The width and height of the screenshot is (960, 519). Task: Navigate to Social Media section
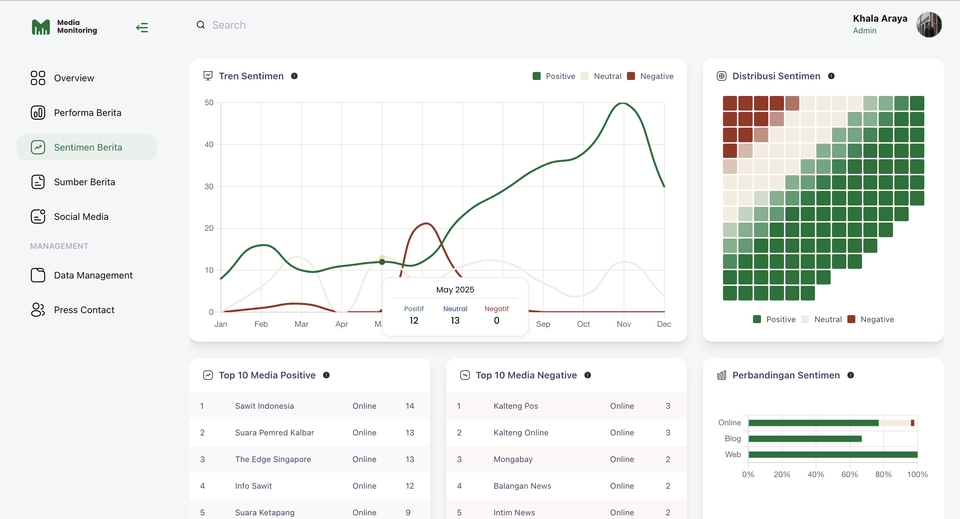[x=81, y=217]
